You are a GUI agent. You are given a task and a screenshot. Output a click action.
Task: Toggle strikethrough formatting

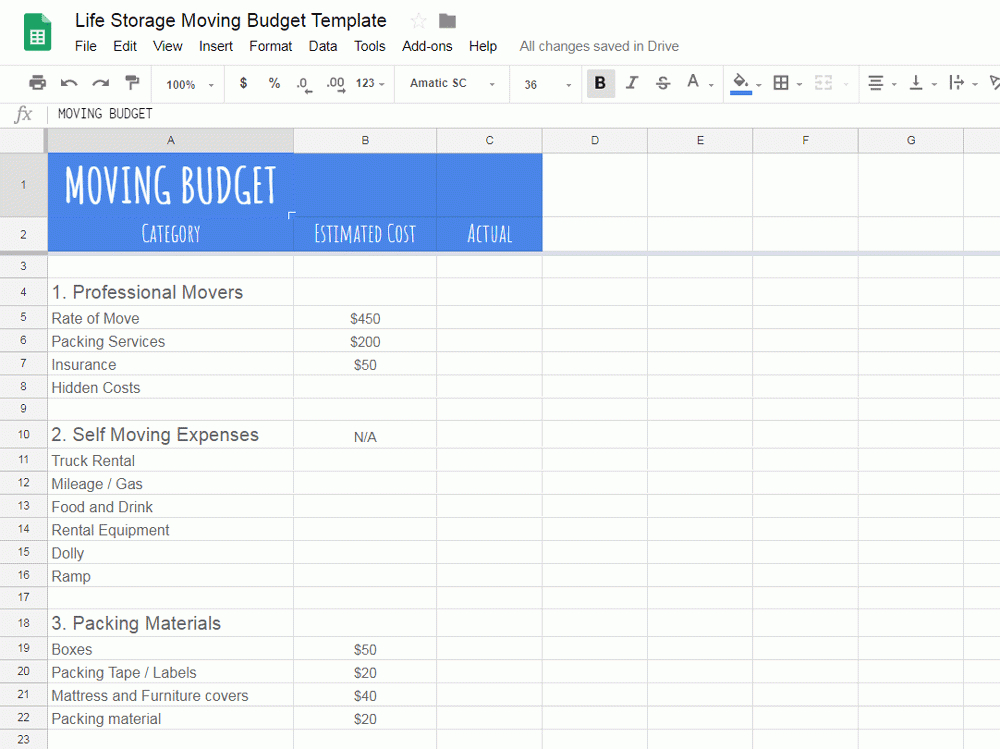(x=663, y=83)
